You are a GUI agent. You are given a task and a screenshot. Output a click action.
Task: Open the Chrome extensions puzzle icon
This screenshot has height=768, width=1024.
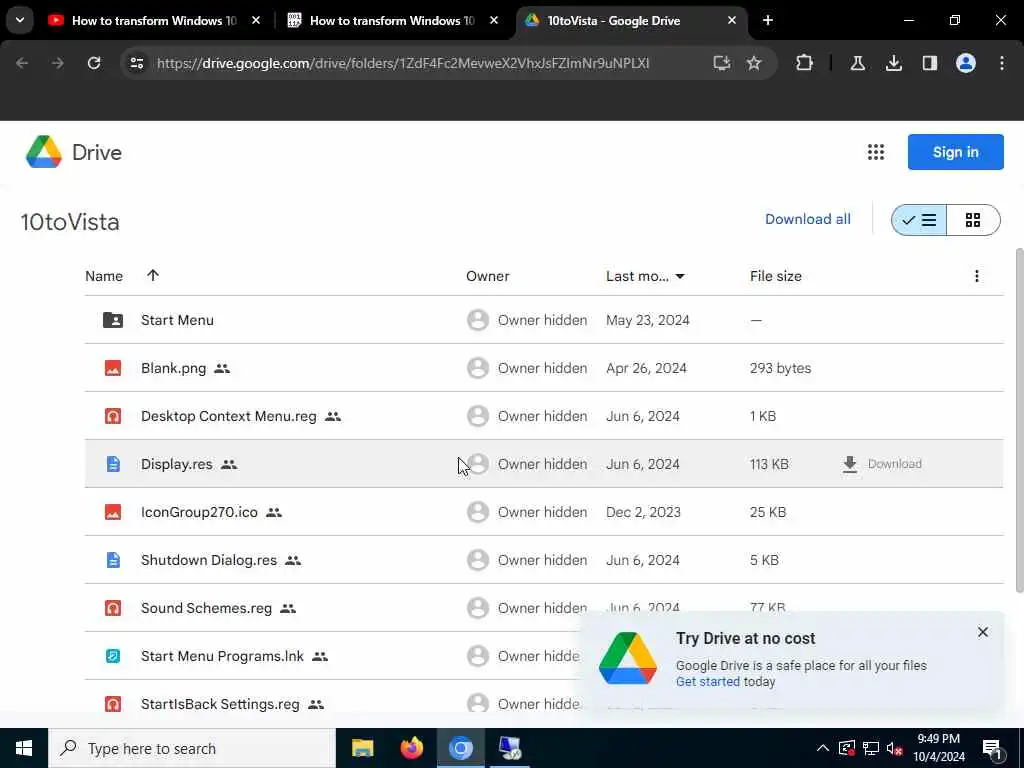coord(805,63)
